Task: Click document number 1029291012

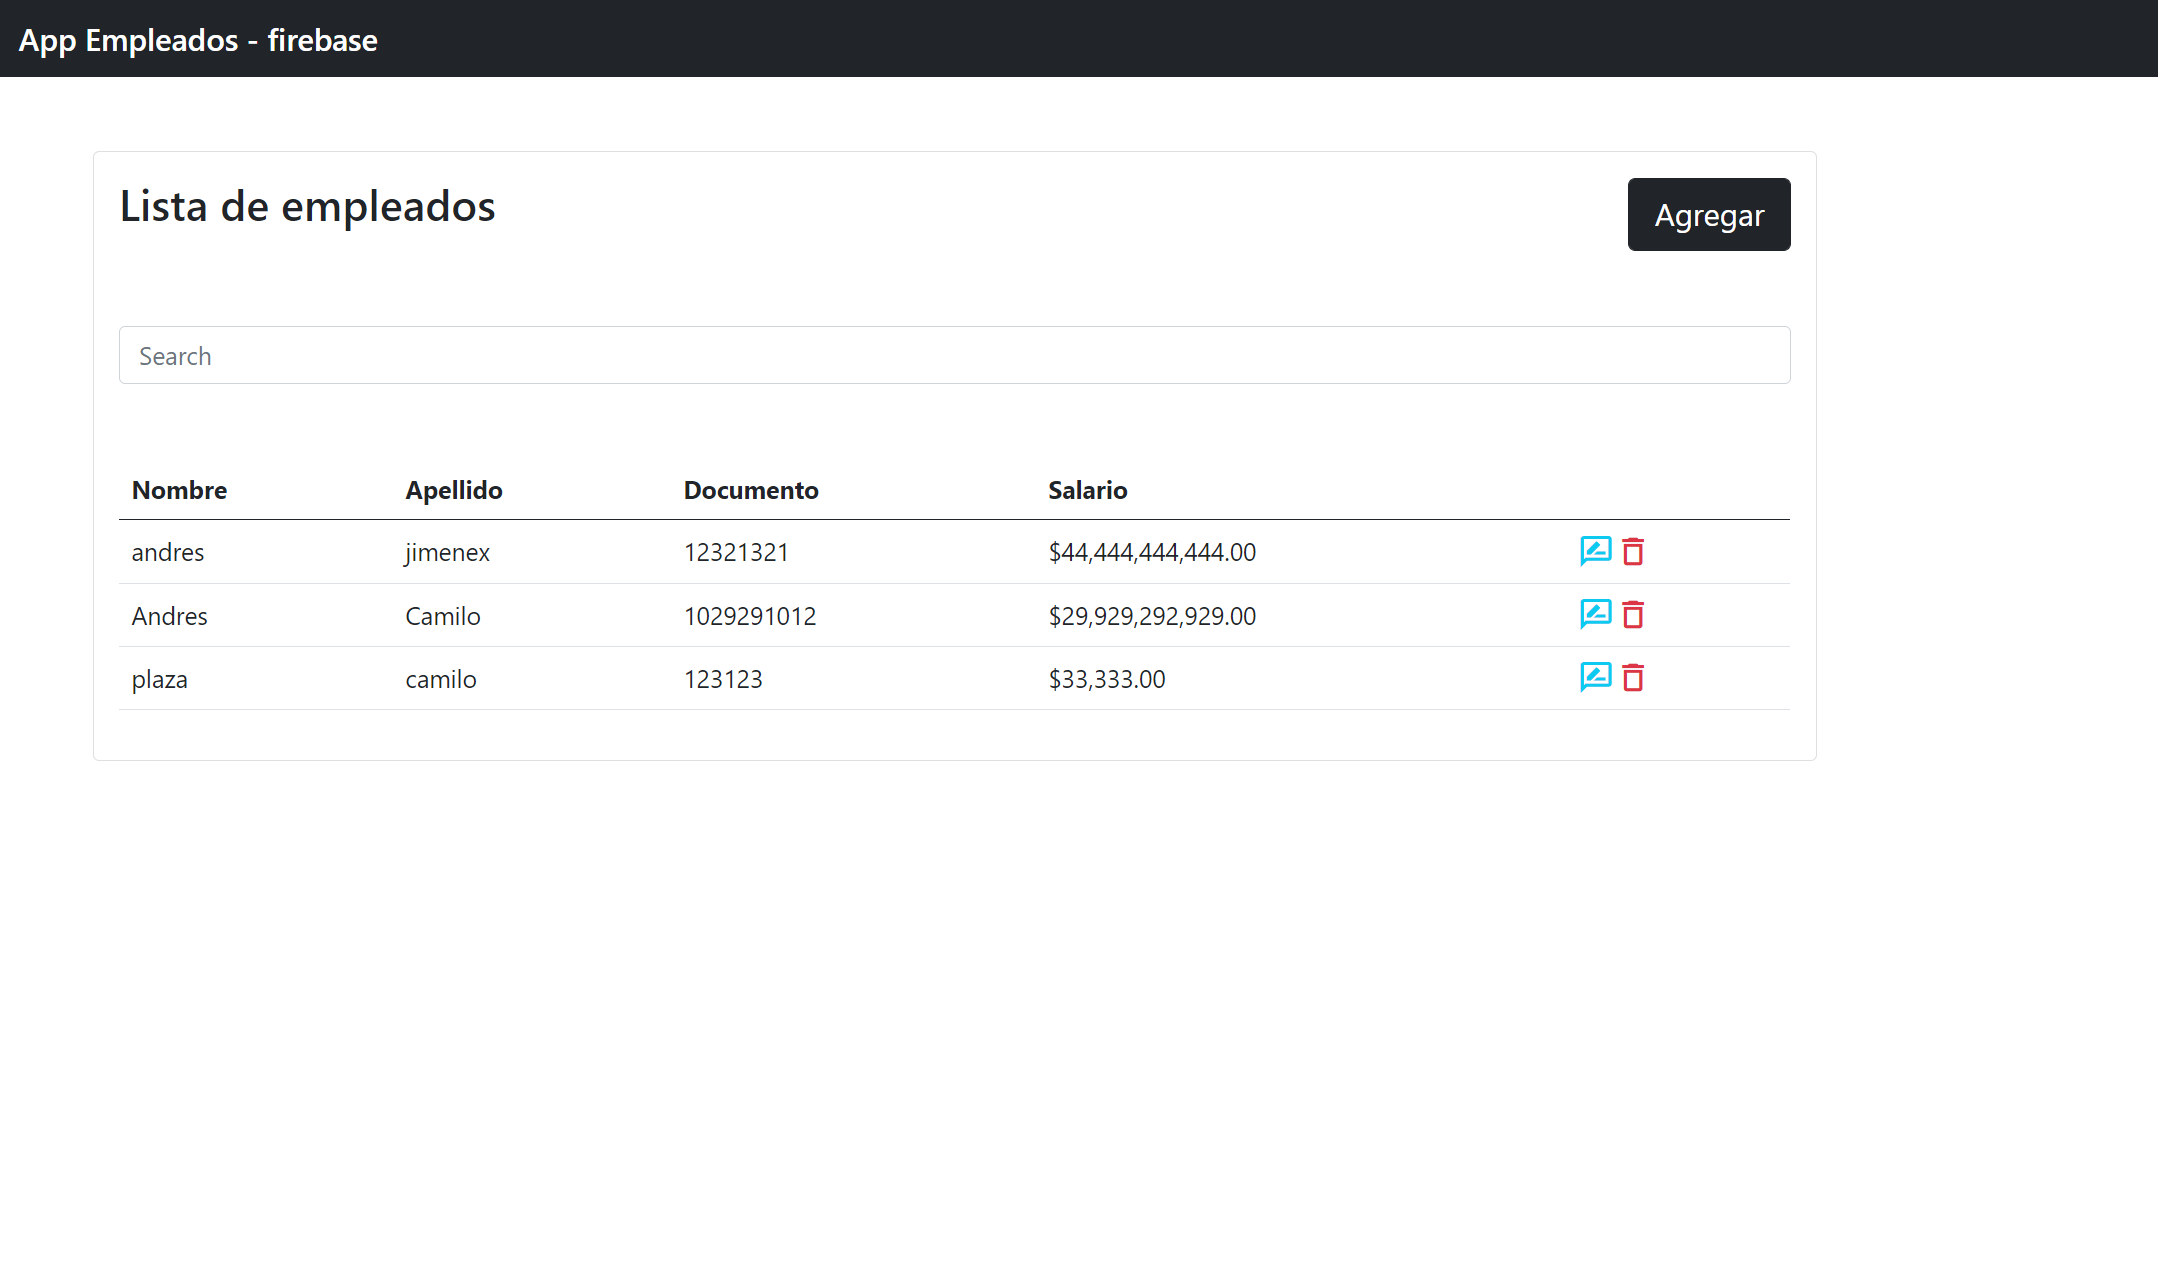Action: [x=750, y=616]
